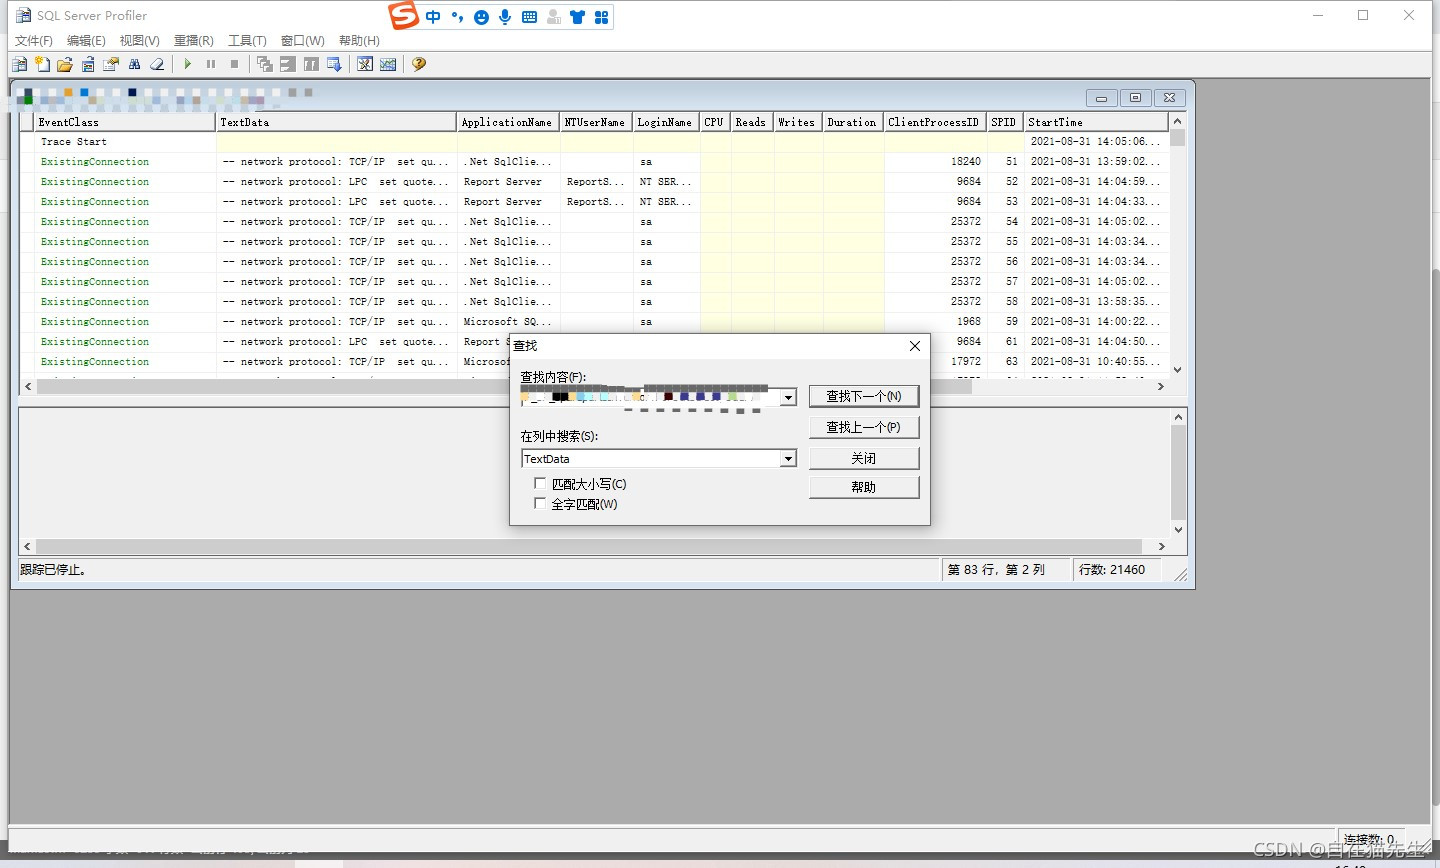Click the Sogou microphone voice input icon

pyautogui.click(x=505, y=17)
